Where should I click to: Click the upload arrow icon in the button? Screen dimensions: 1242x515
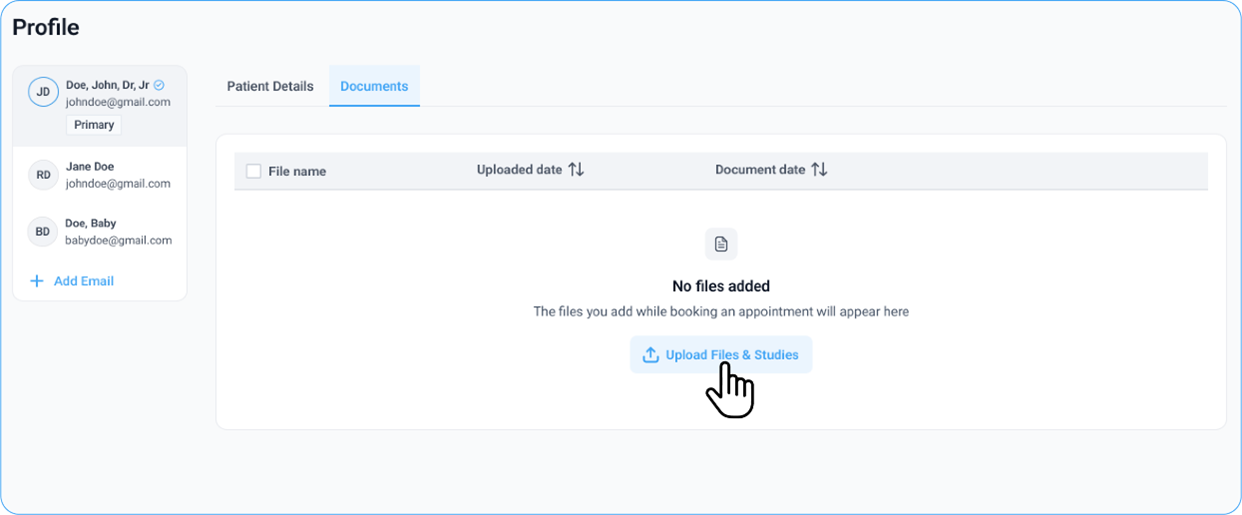[x=650, y=355]
